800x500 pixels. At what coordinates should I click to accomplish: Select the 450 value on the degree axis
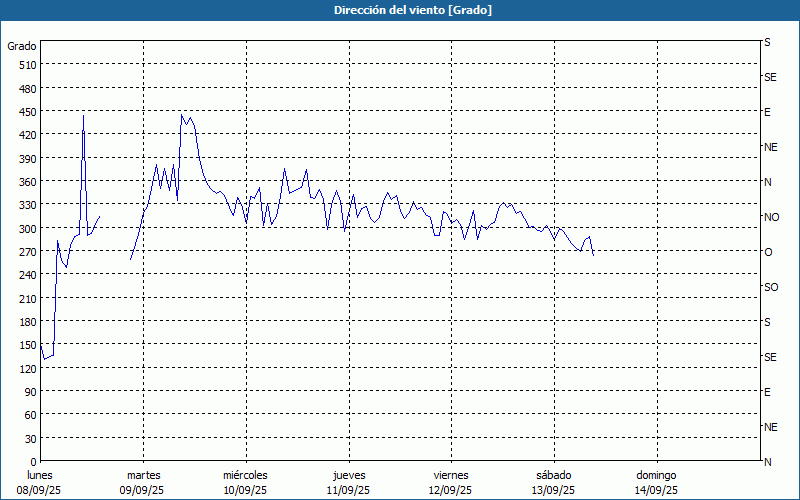[x=29, y=112]
